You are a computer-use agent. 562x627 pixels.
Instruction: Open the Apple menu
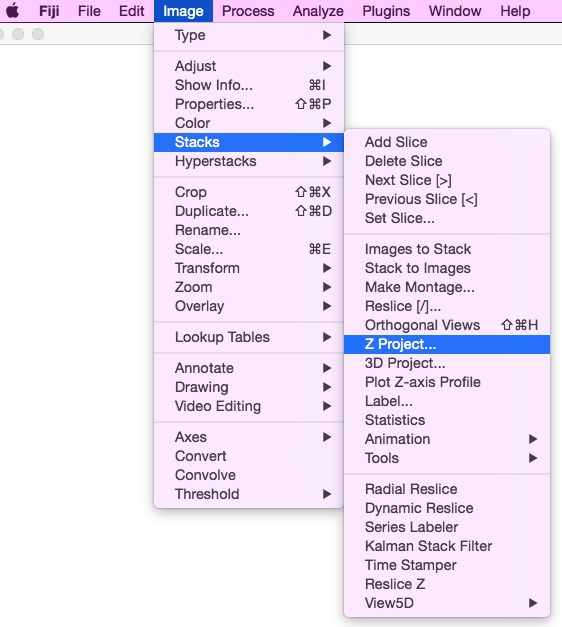pyautogui.click(x=12, y=11)
